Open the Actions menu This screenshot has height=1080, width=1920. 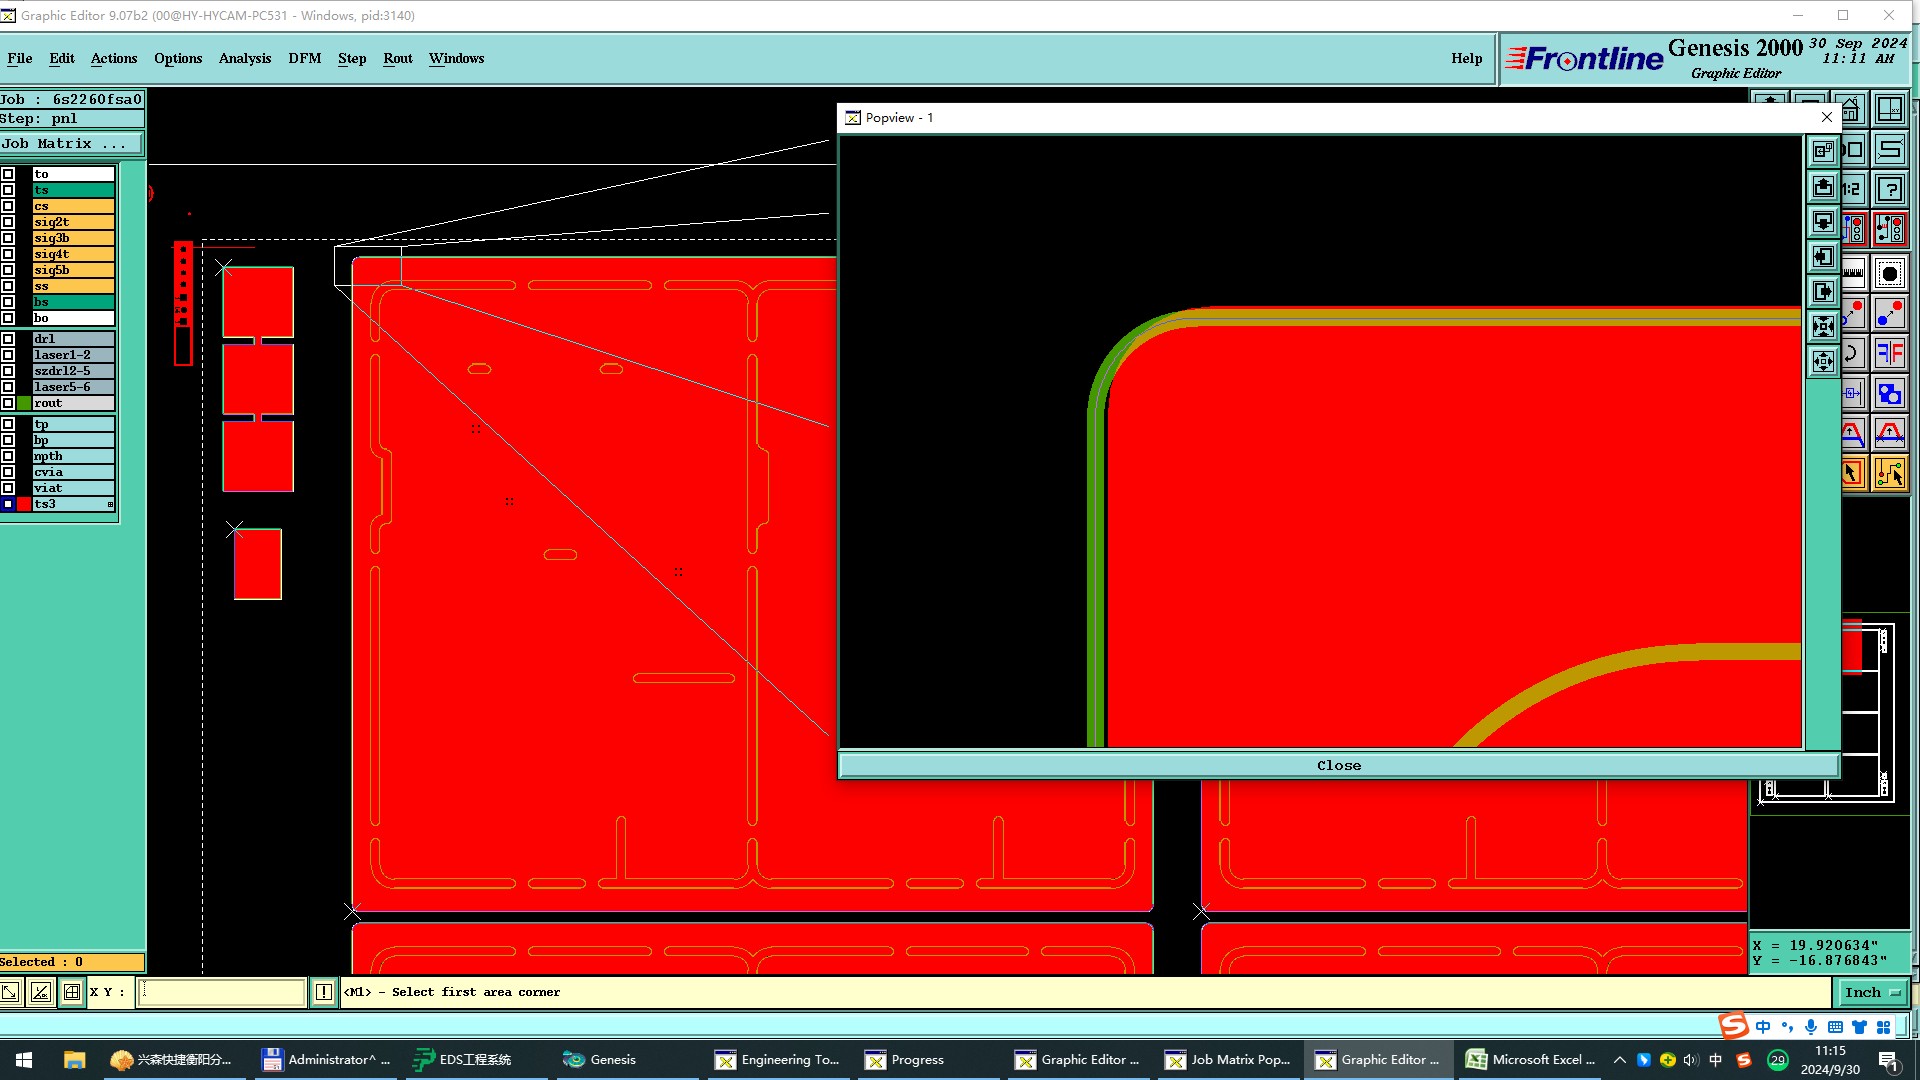click(114, 58)
